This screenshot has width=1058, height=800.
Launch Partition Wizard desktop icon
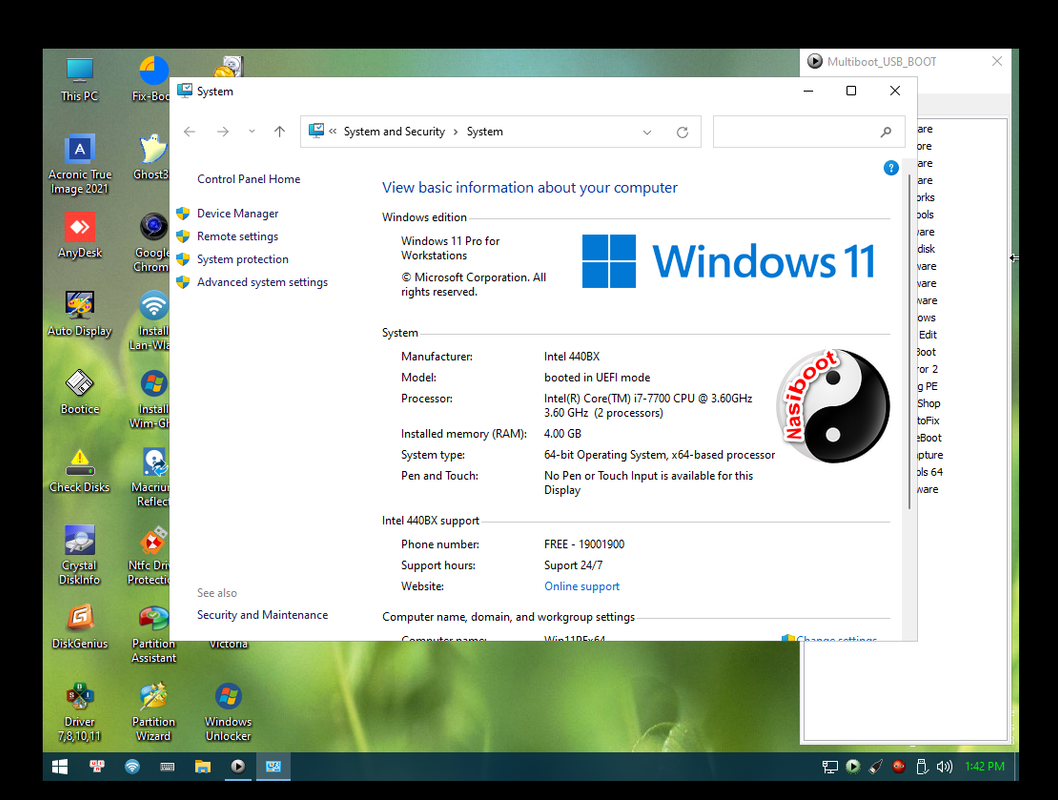pos(153,711)
